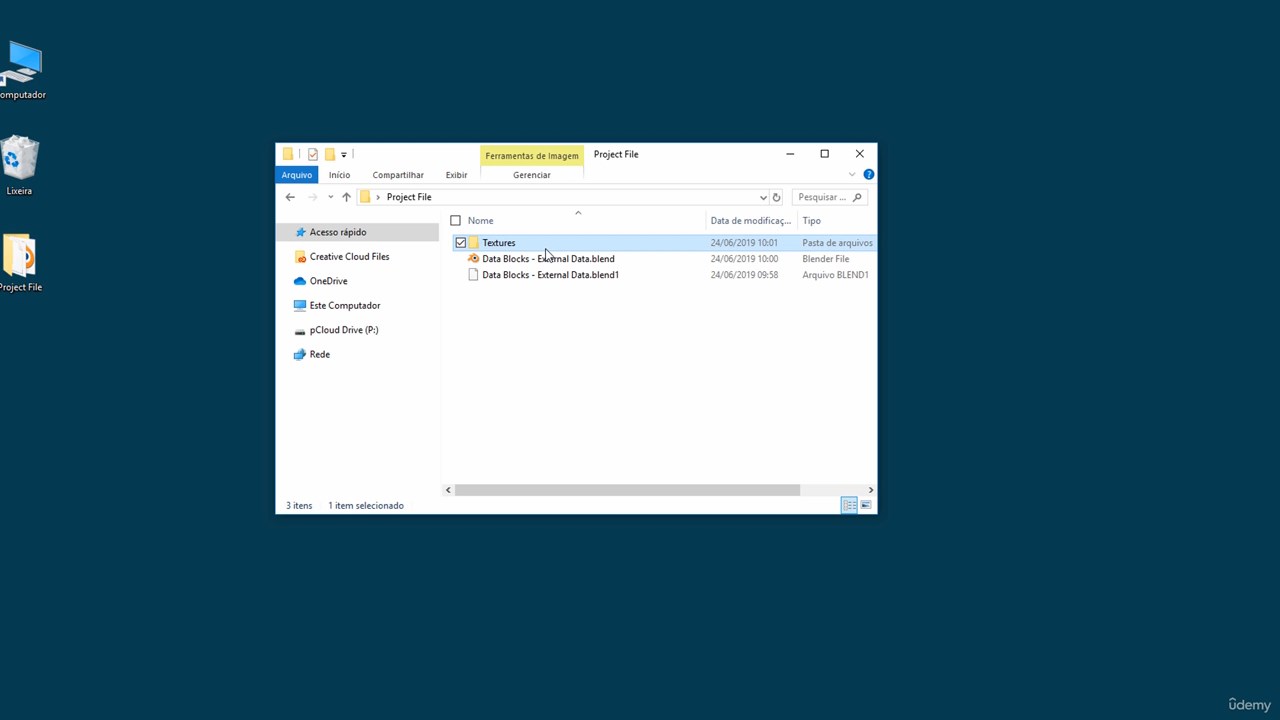
Task: Select Data Blocks - External Data.blend1 file
Action: coord(550,275)
